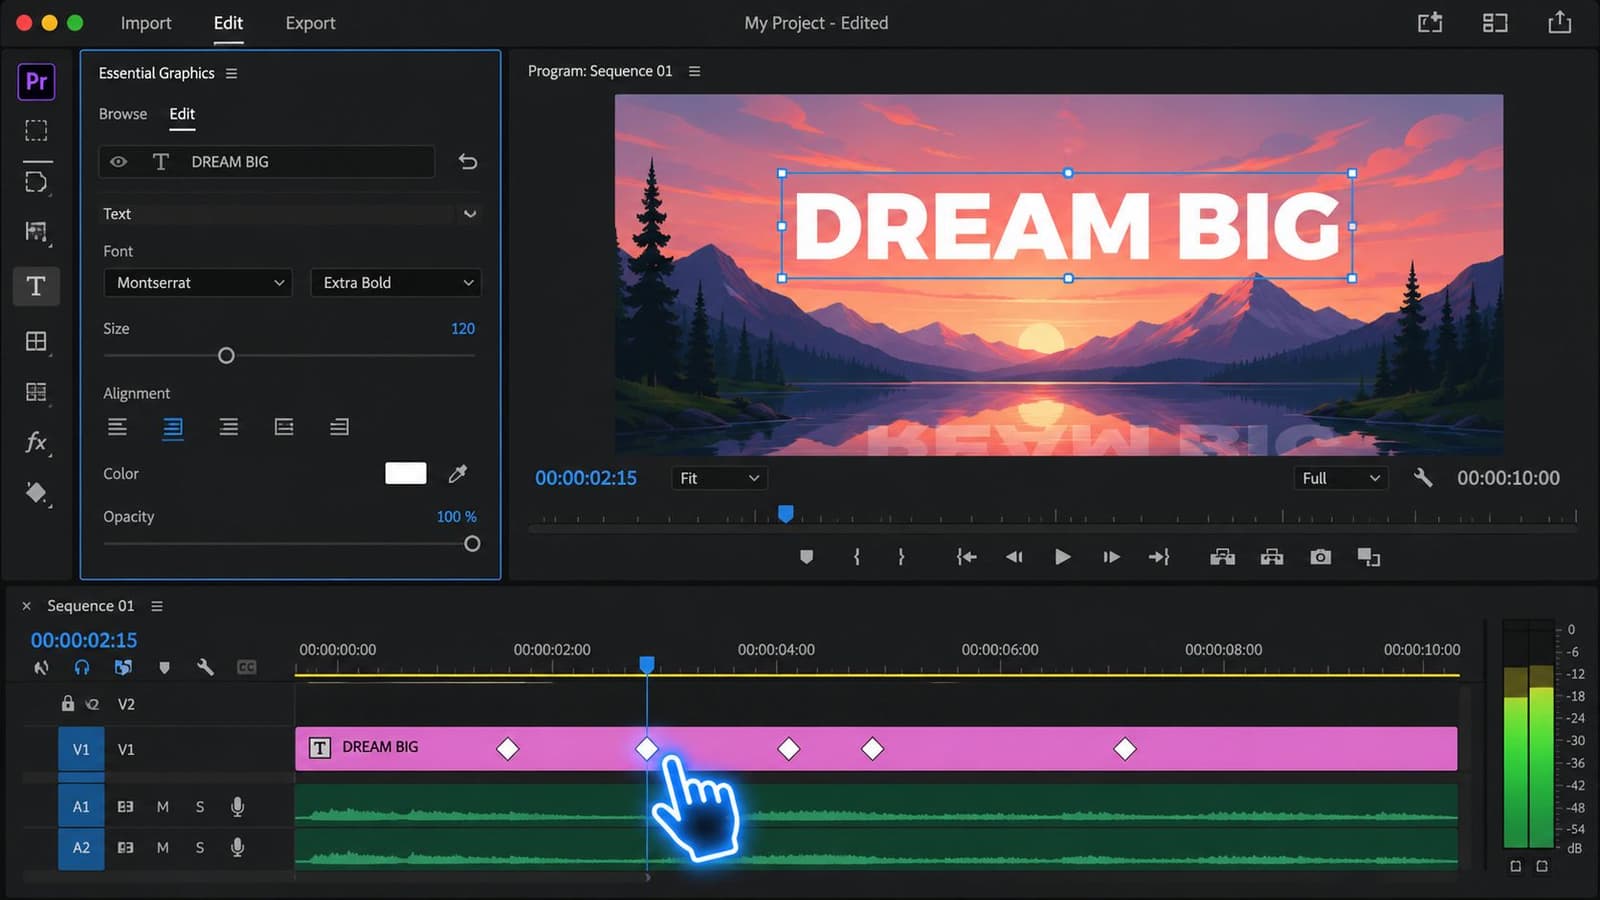Toggle sync lock on V2 track
The height and width of the screenshot is (900, 1600).
click(93, 704)
